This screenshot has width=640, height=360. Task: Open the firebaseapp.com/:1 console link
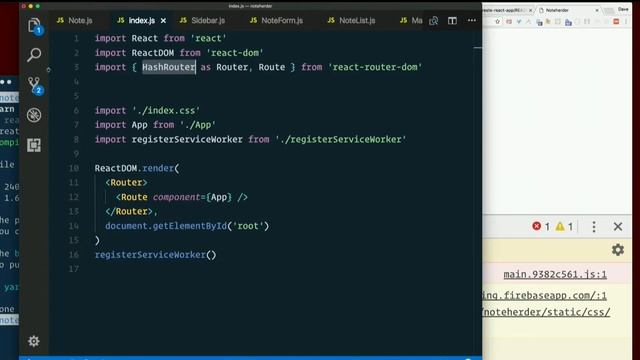coord(544,295)
